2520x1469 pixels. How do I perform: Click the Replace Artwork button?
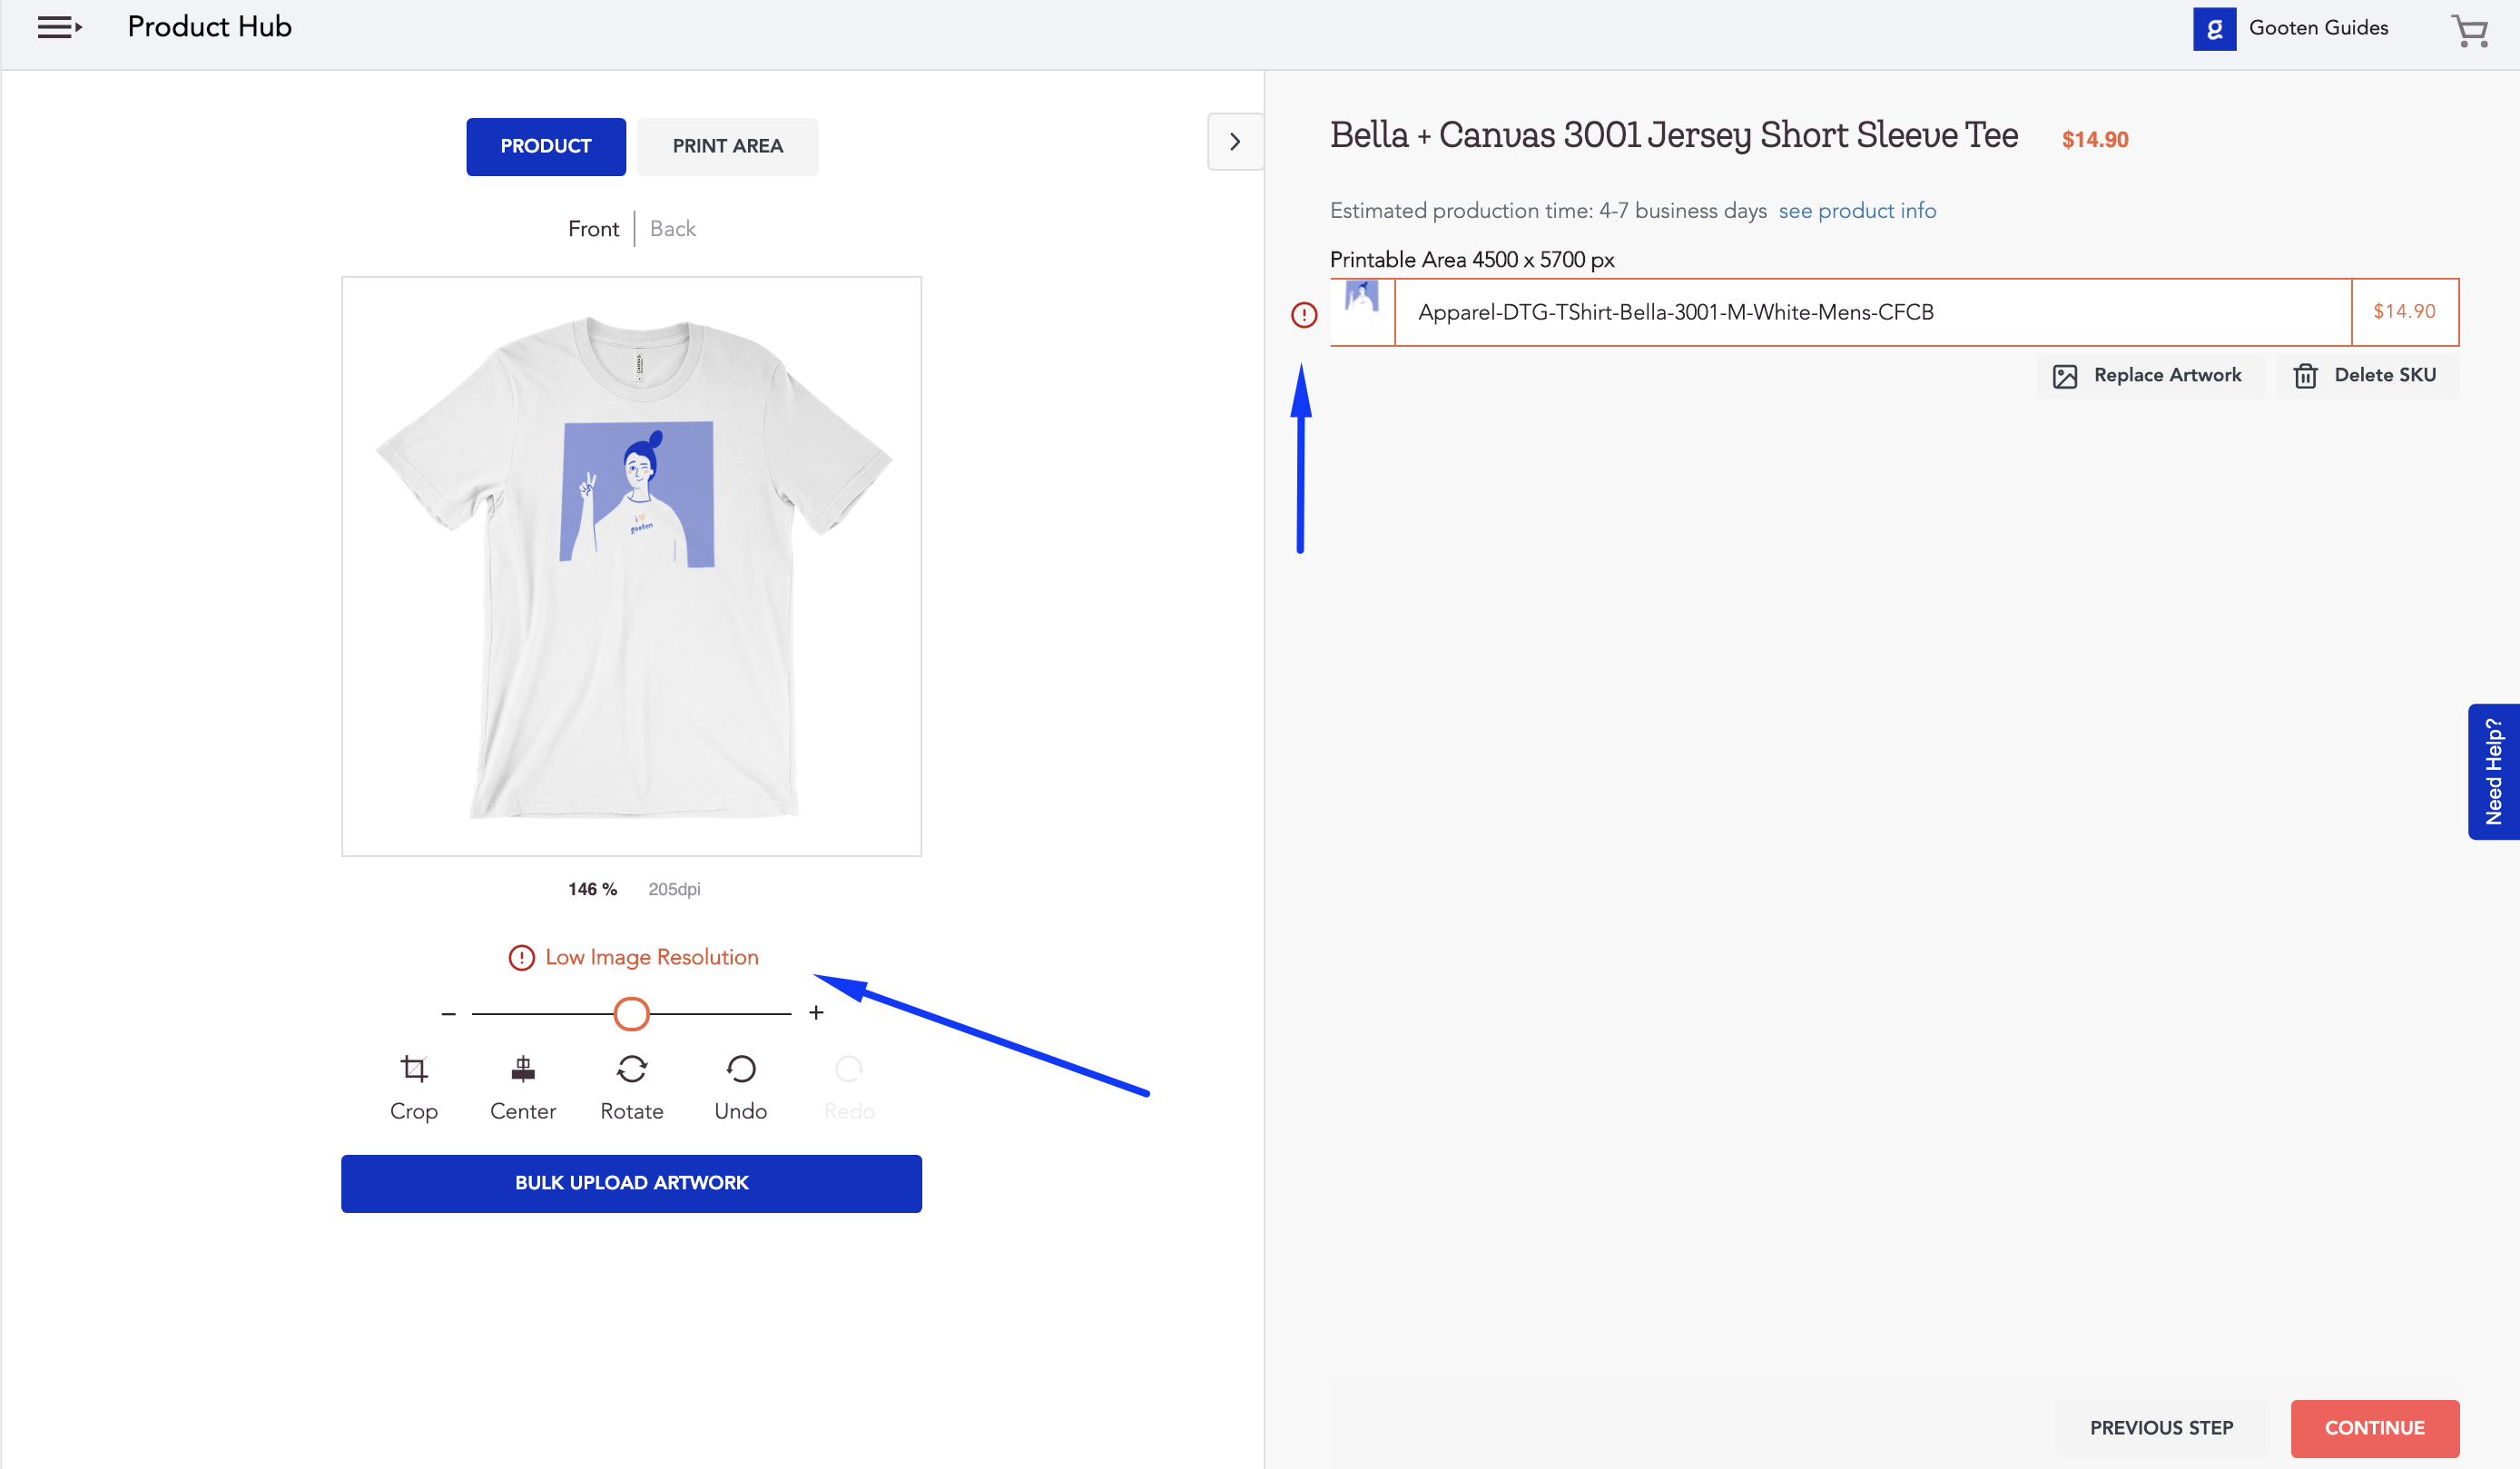pos(2150,375)
